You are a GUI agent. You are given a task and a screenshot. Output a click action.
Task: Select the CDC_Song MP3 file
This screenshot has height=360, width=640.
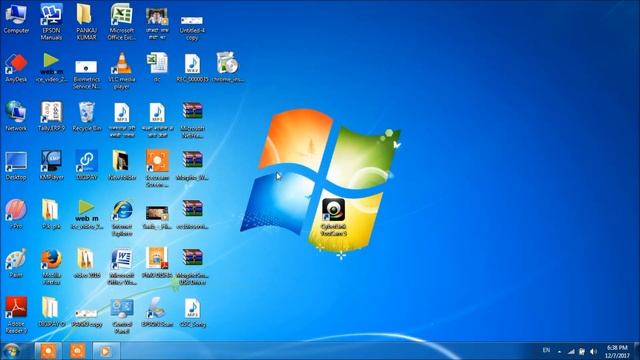tap(192, 312)
